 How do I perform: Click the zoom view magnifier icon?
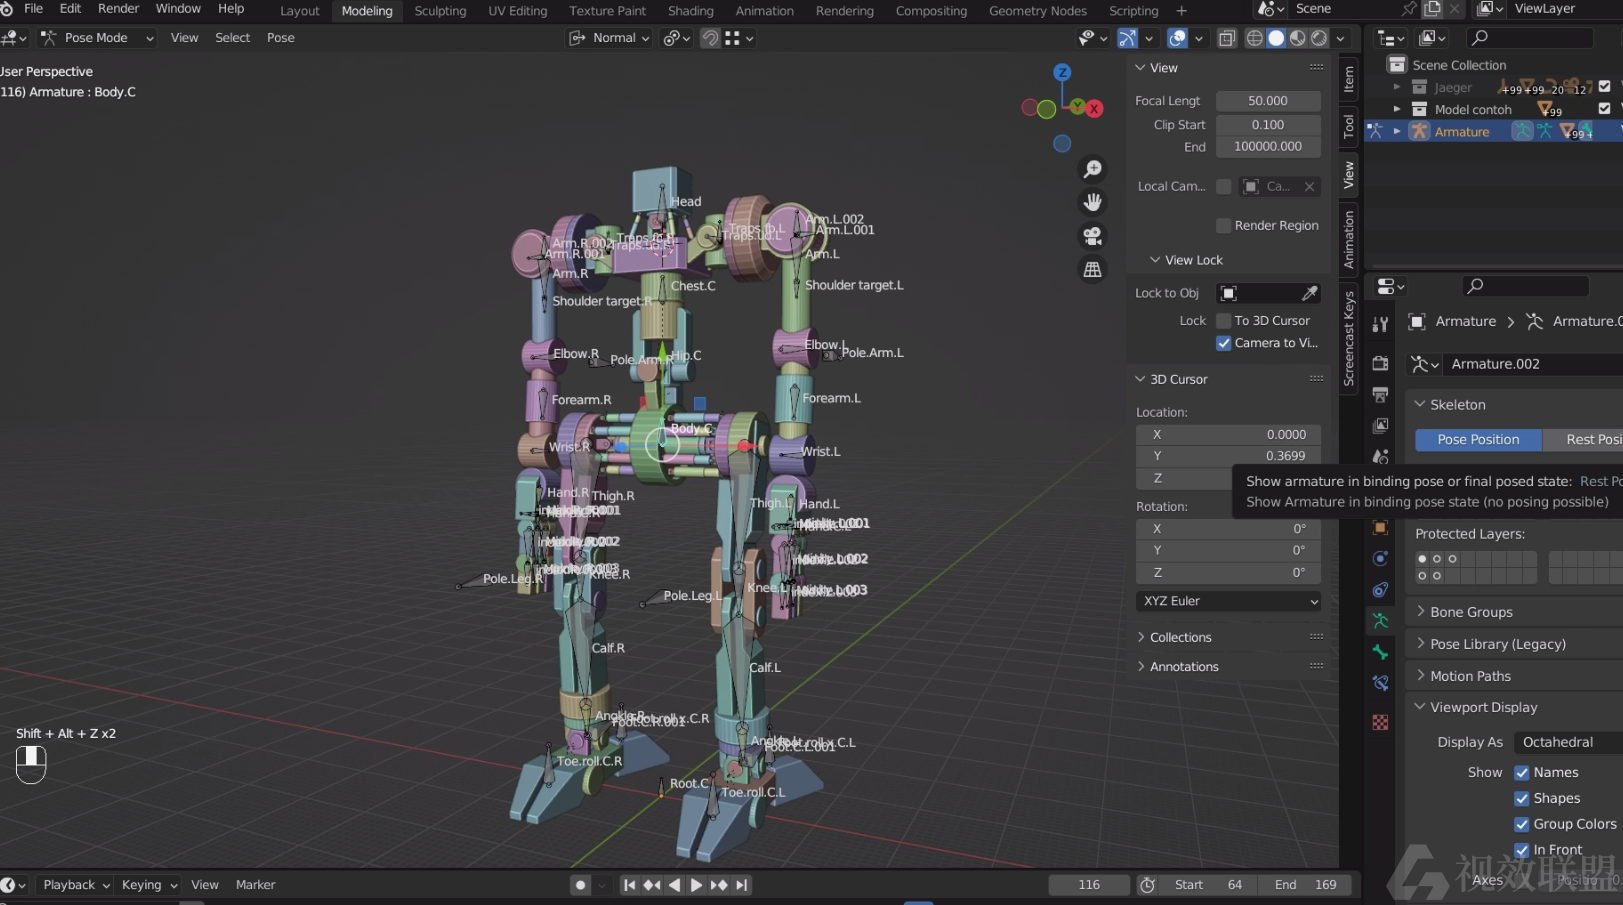coord(1093,169)
